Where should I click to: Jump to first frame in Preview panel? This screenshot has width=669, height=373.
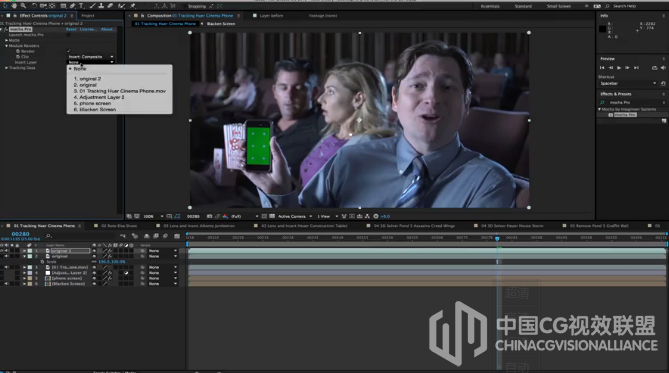(602, 68)
